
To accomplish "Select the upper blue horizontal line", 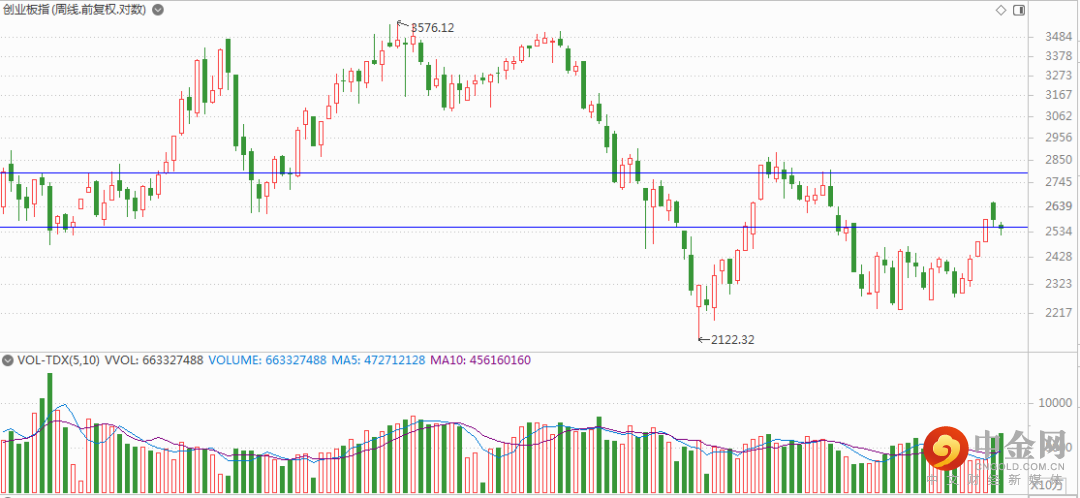I will coord(500,173).
